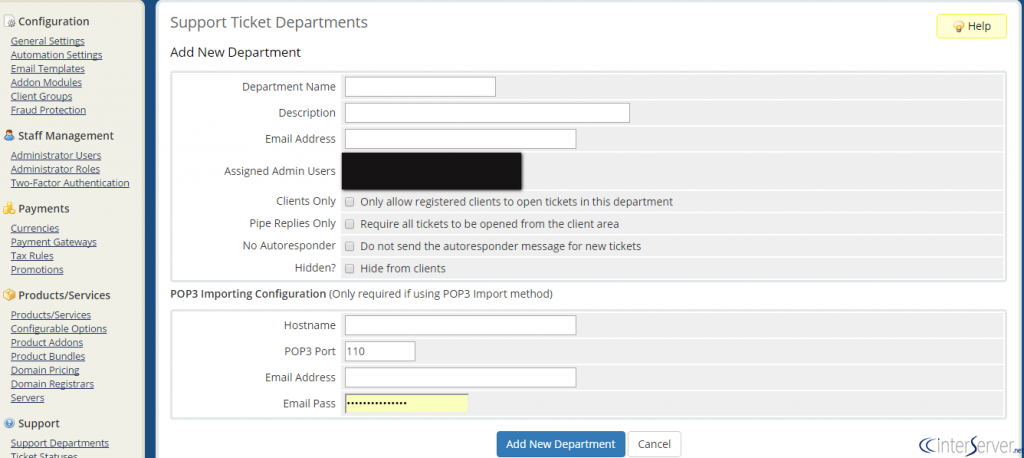Go to Configurable Options
This screenshot has width=1024, height=458.
pos(59,329)
